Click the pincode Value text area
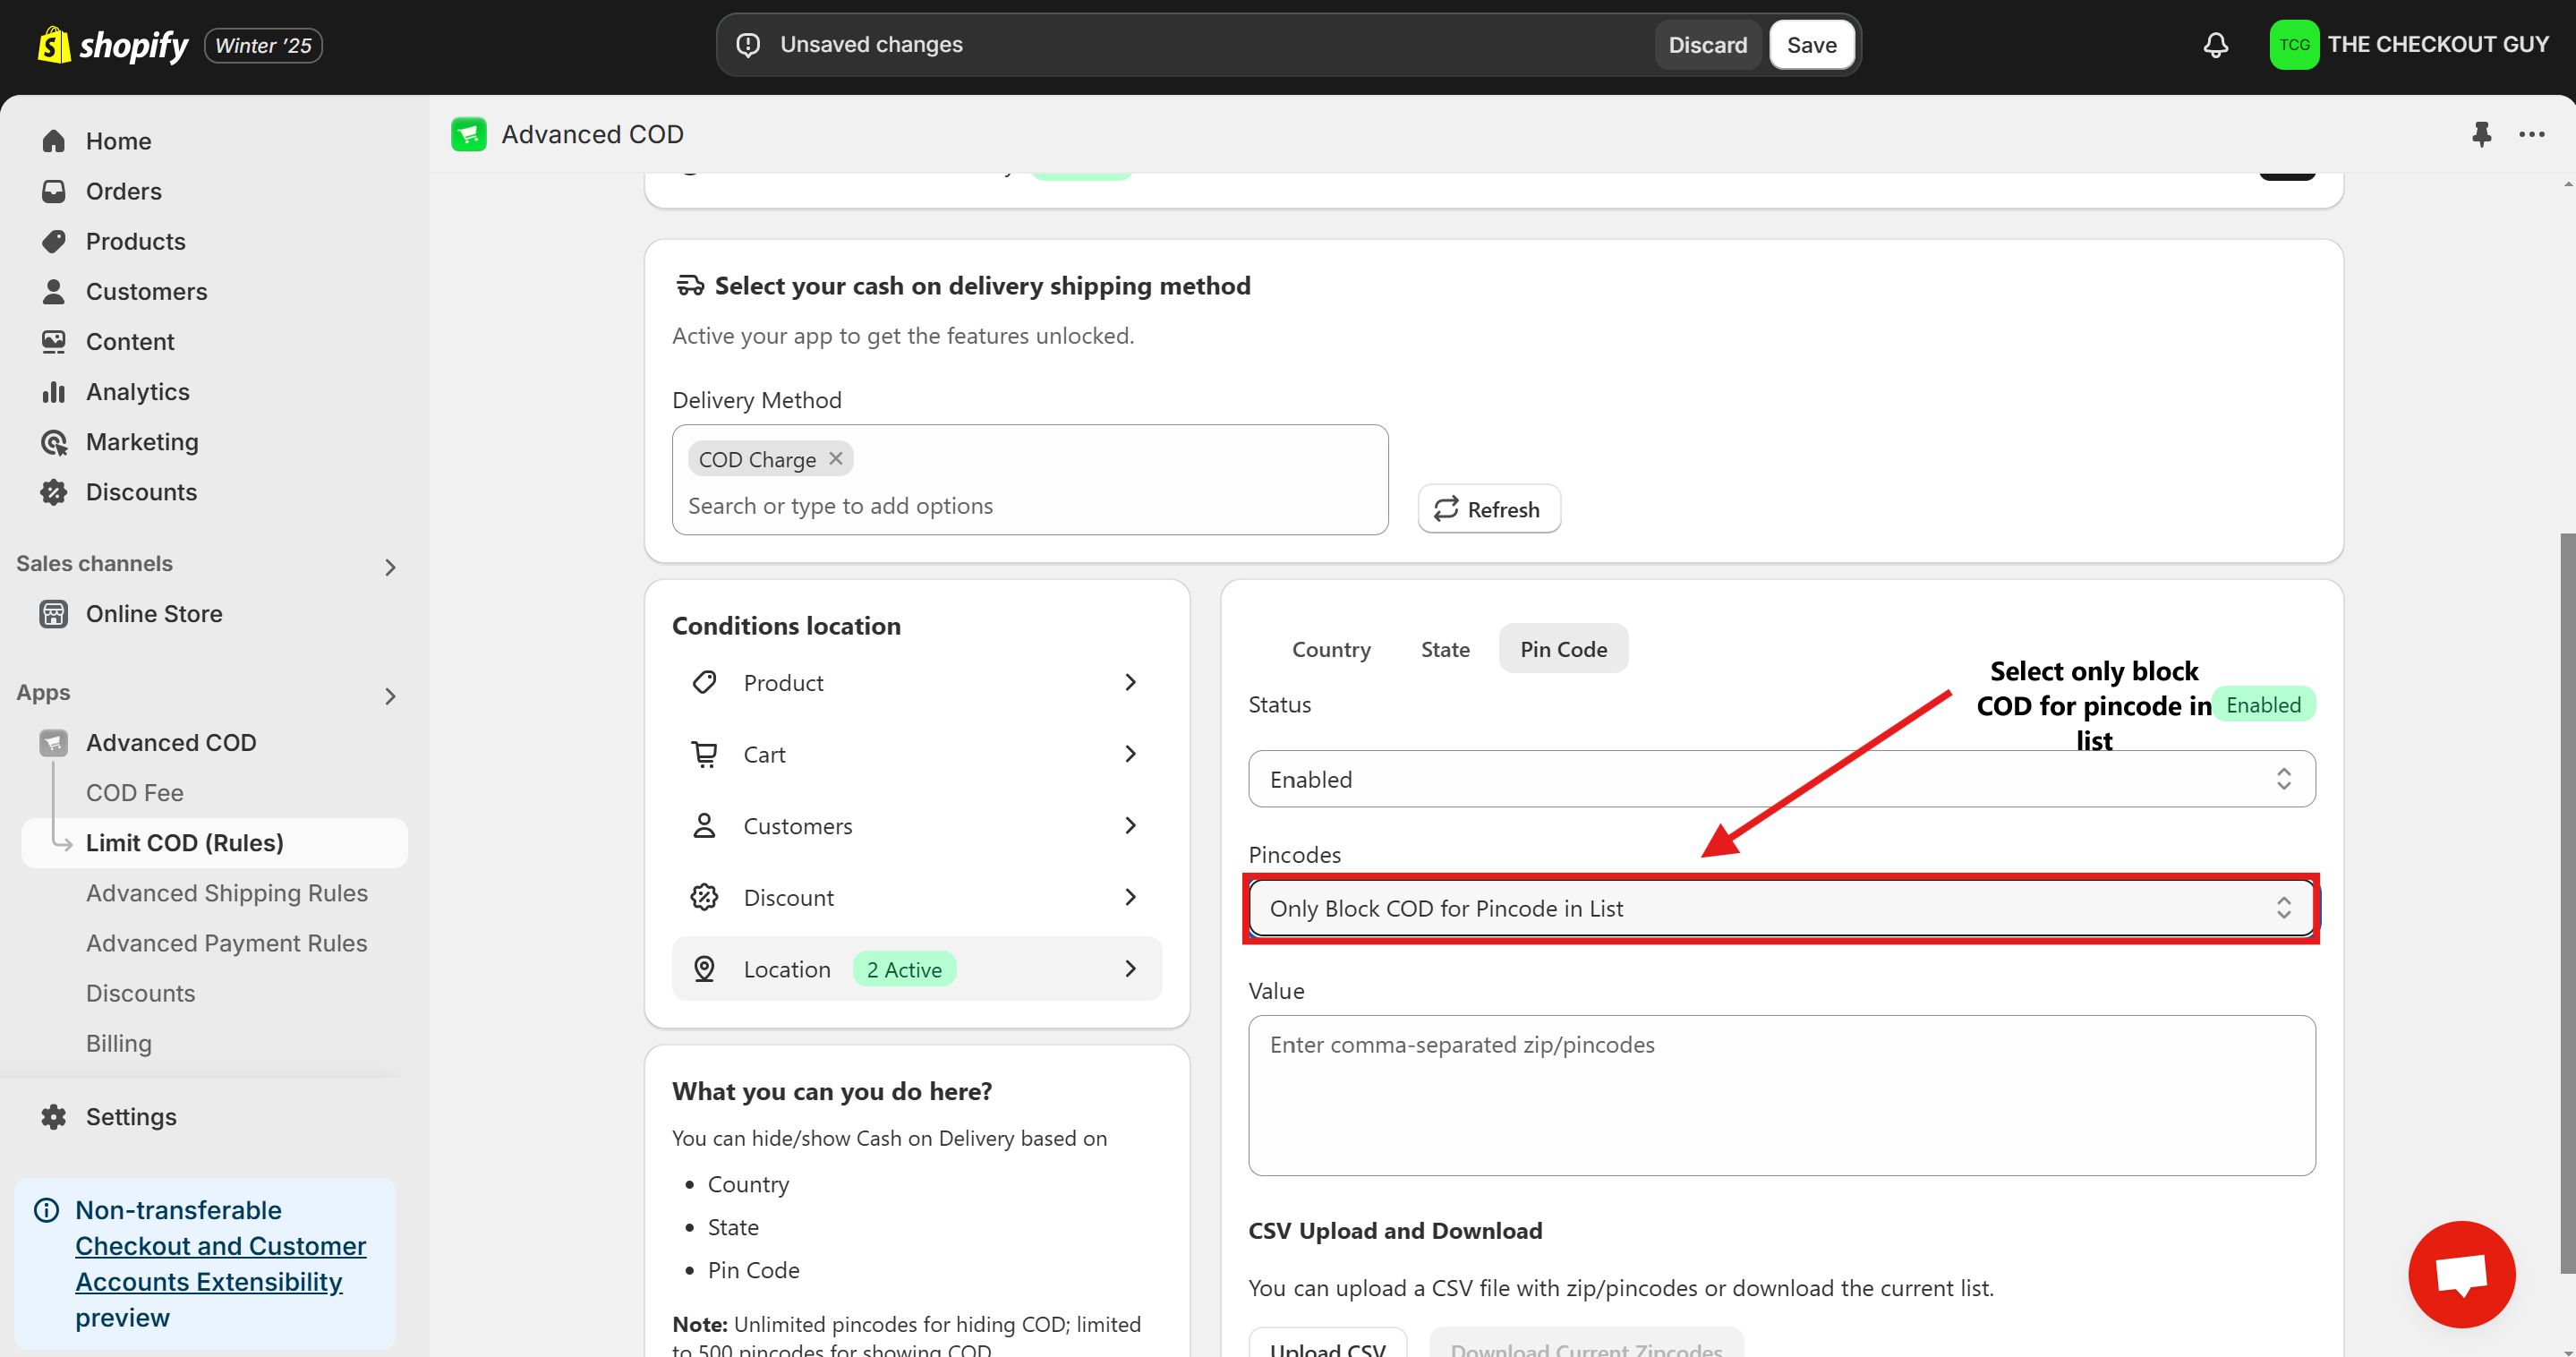The height and width of the screenshot is (1357, 2576). (x=1781, y=1095)
